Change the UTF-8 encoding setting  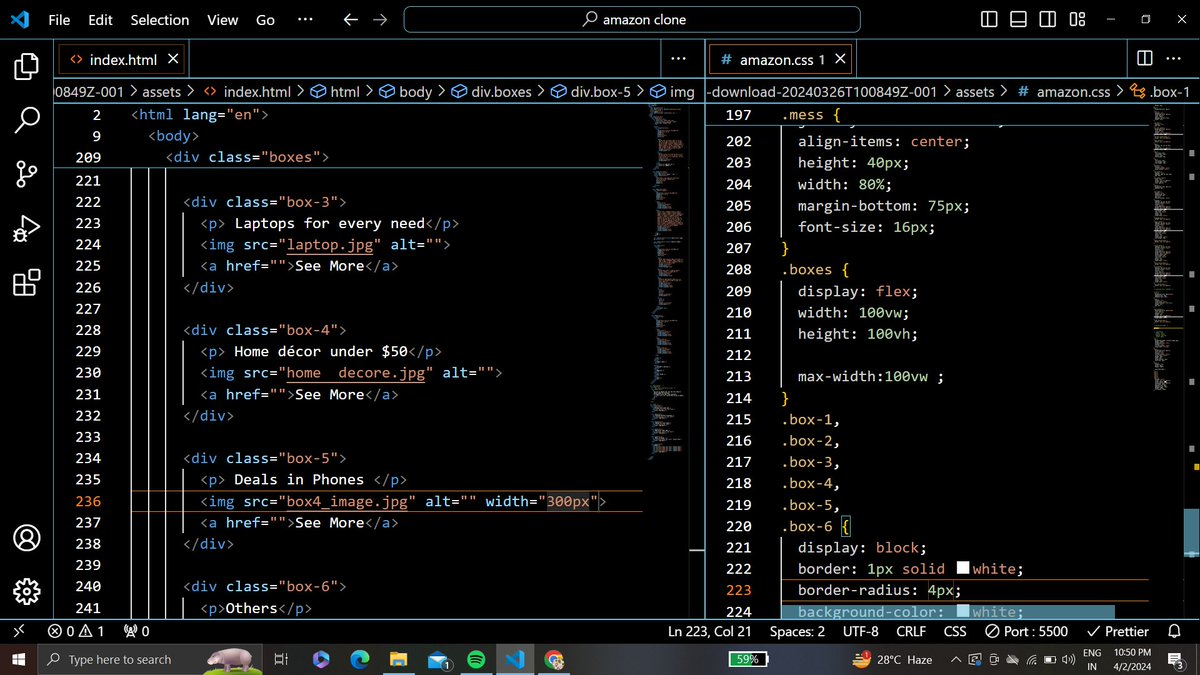860,631
